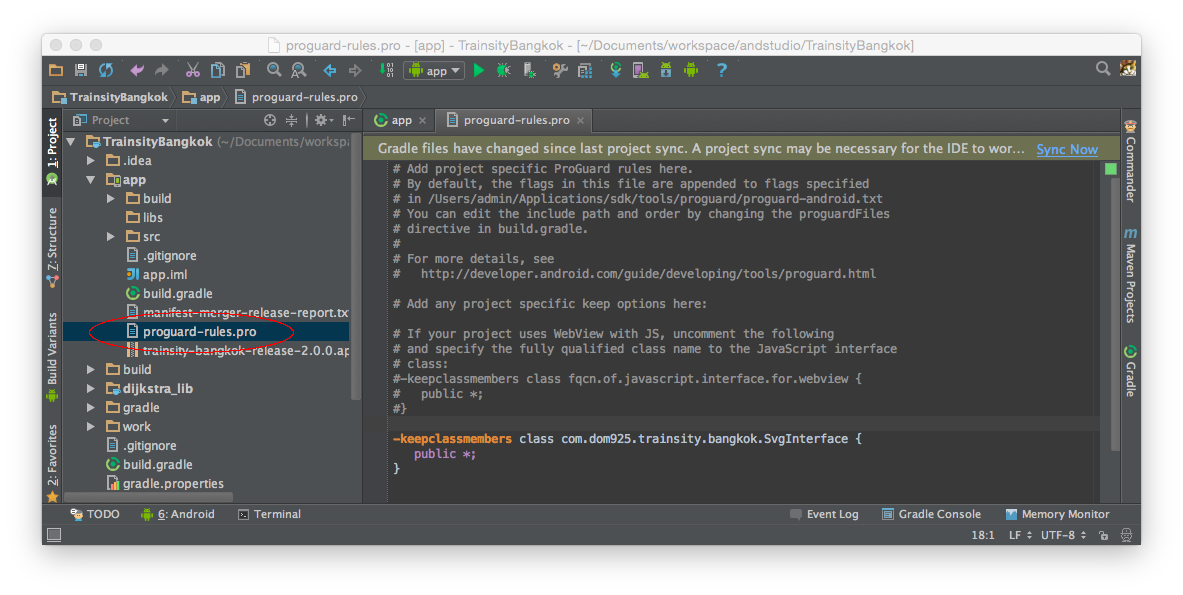Image resolution: width=1183 pixels, height=595 pixels.
Task: Open the TODO tool window
Action: pyautogui.click(x=95, y=514)
